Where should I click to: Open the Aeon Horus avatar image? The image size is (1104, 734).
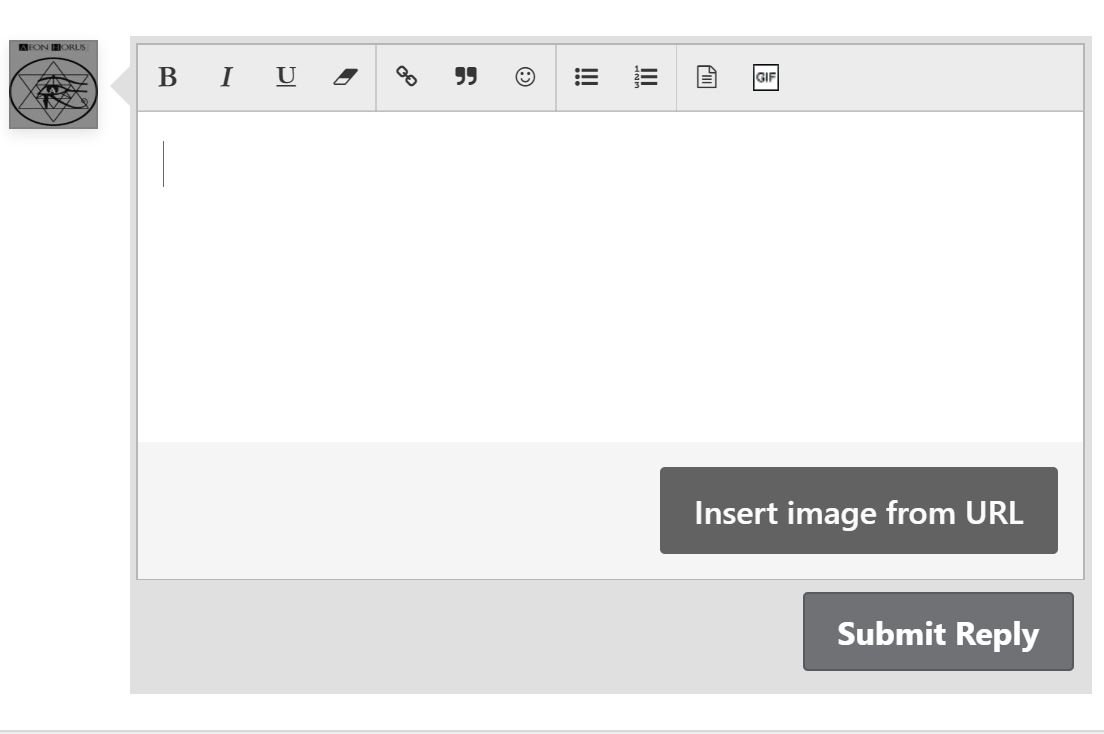coord(54,85)
